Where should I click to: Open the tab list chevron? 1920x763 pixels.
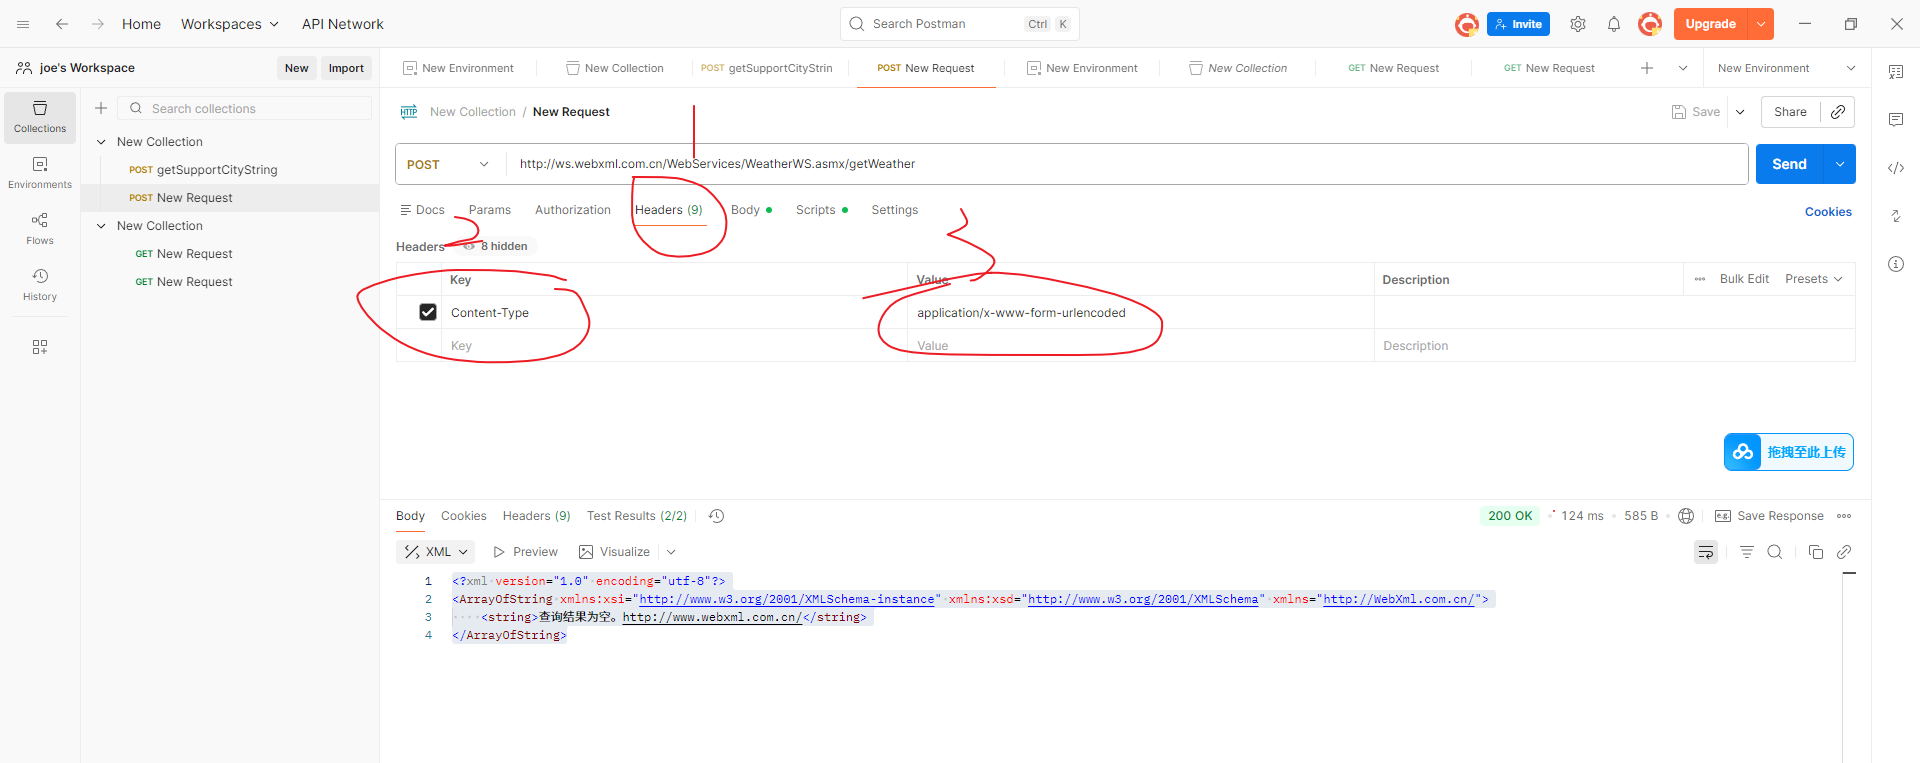click(1683, 68)
